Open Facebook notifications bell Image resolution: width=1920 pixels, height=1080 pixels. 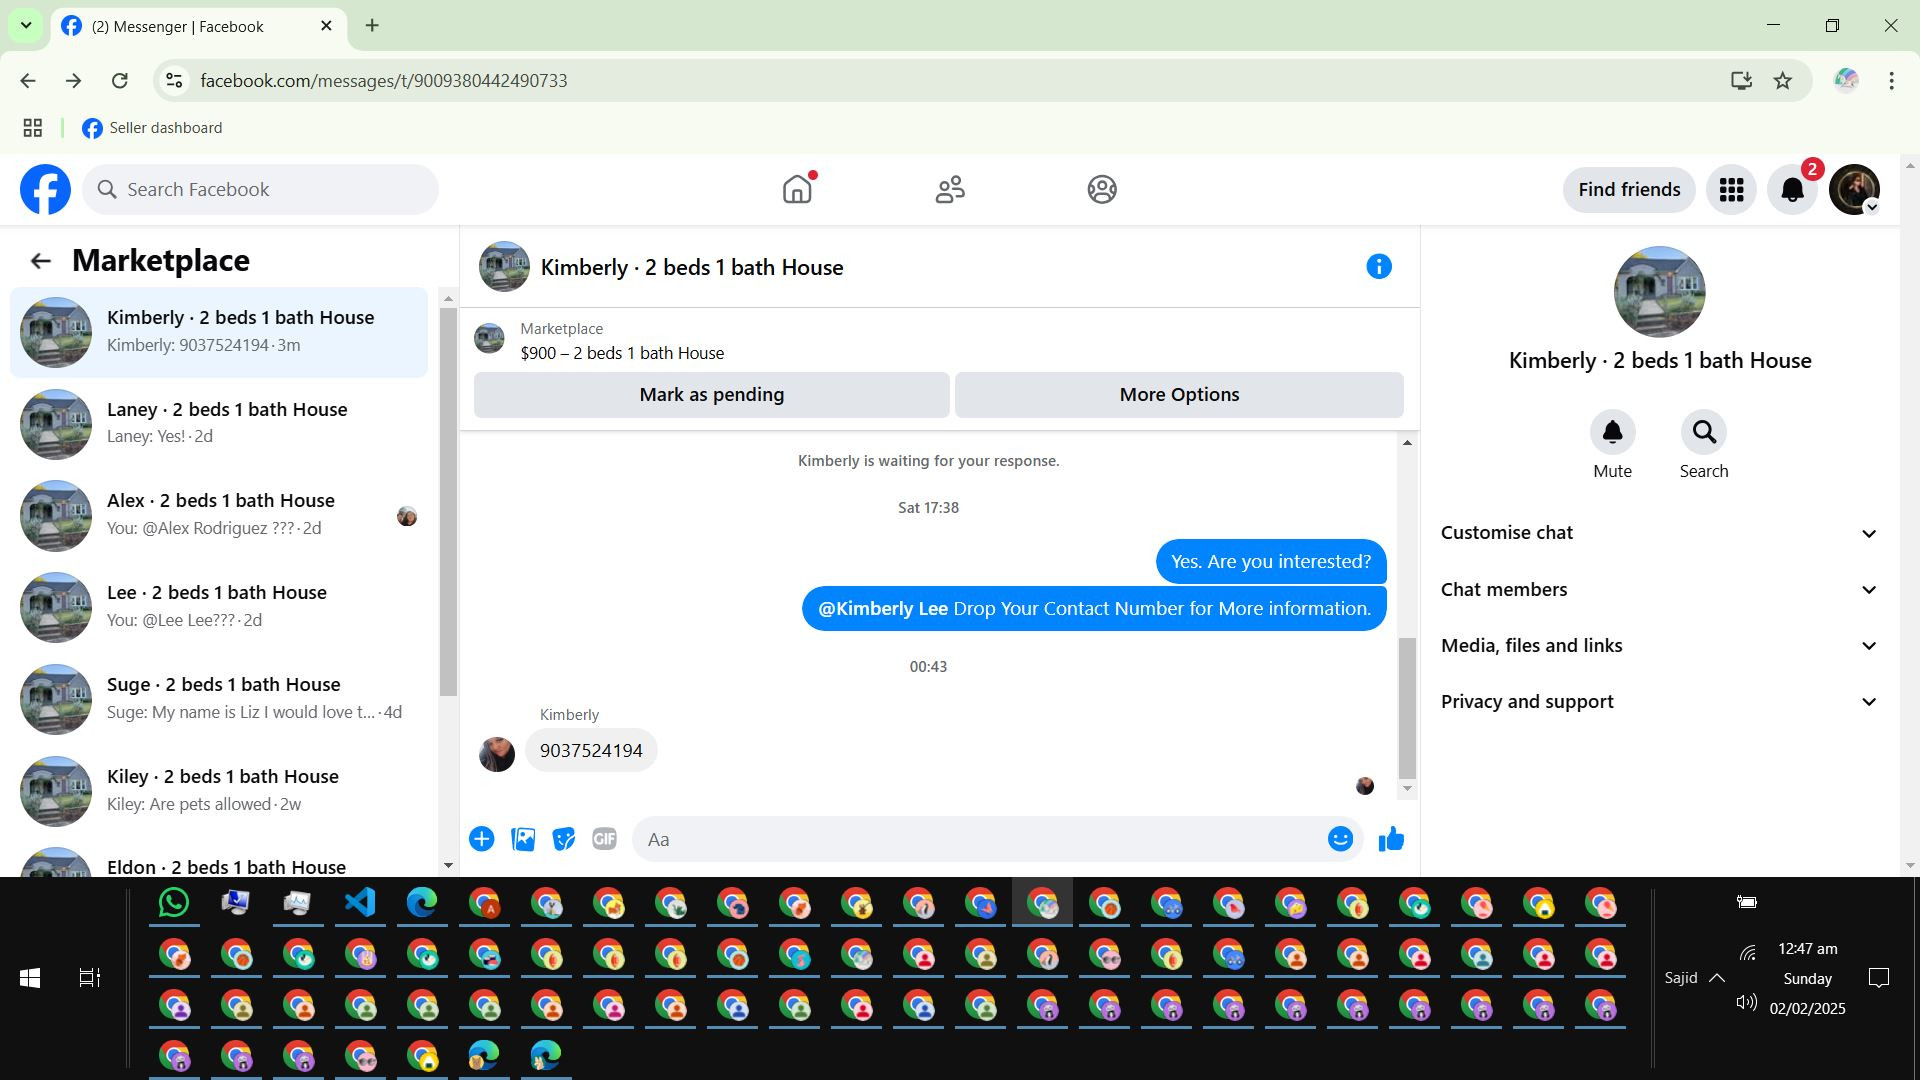point(1792,190)
